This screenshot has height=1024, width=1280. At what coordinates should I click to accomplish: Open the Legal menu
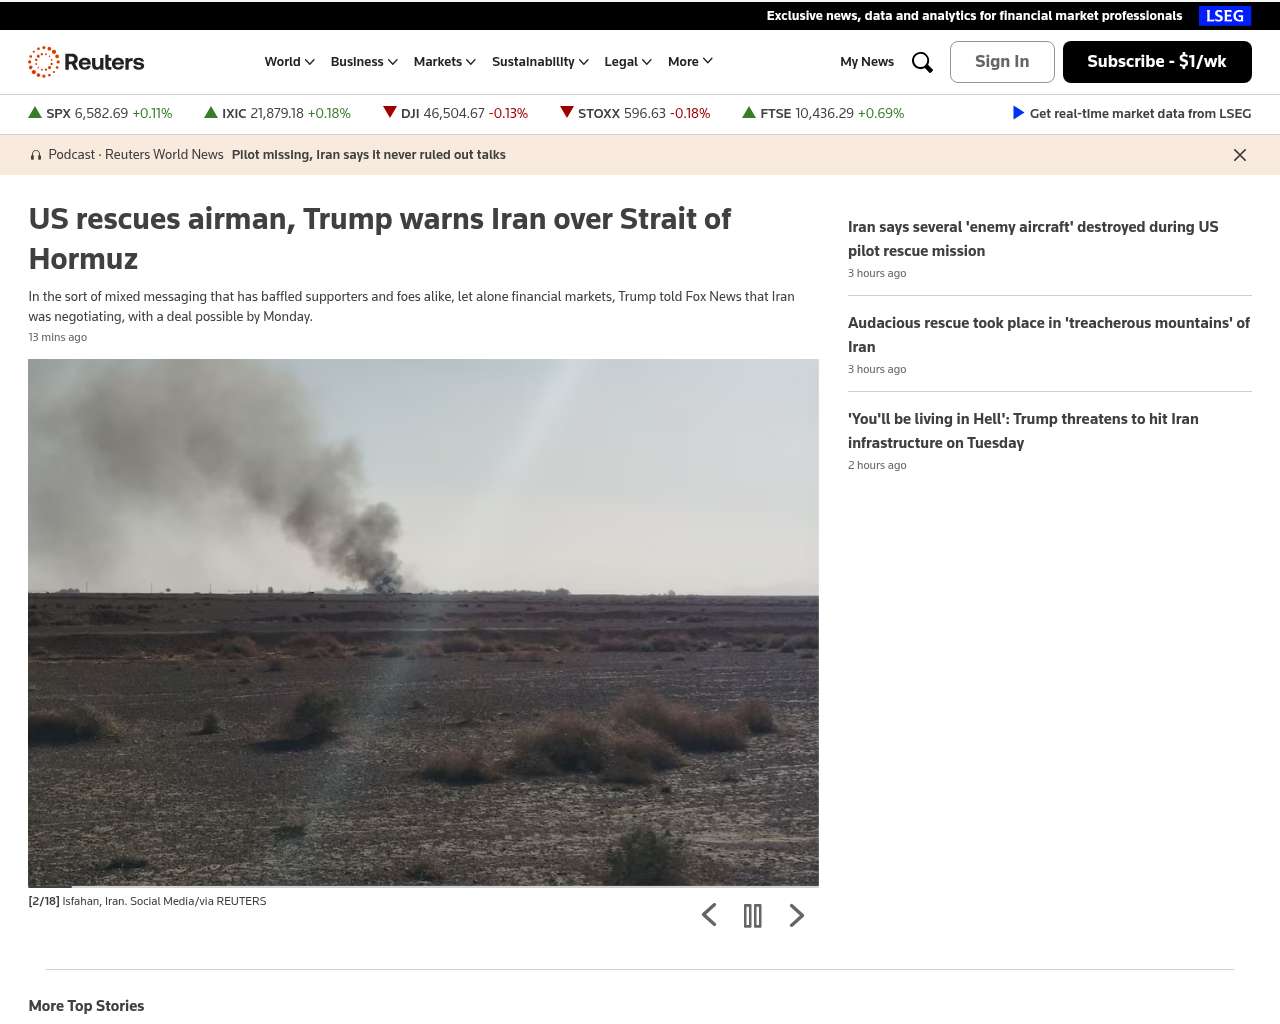(628, 62)
